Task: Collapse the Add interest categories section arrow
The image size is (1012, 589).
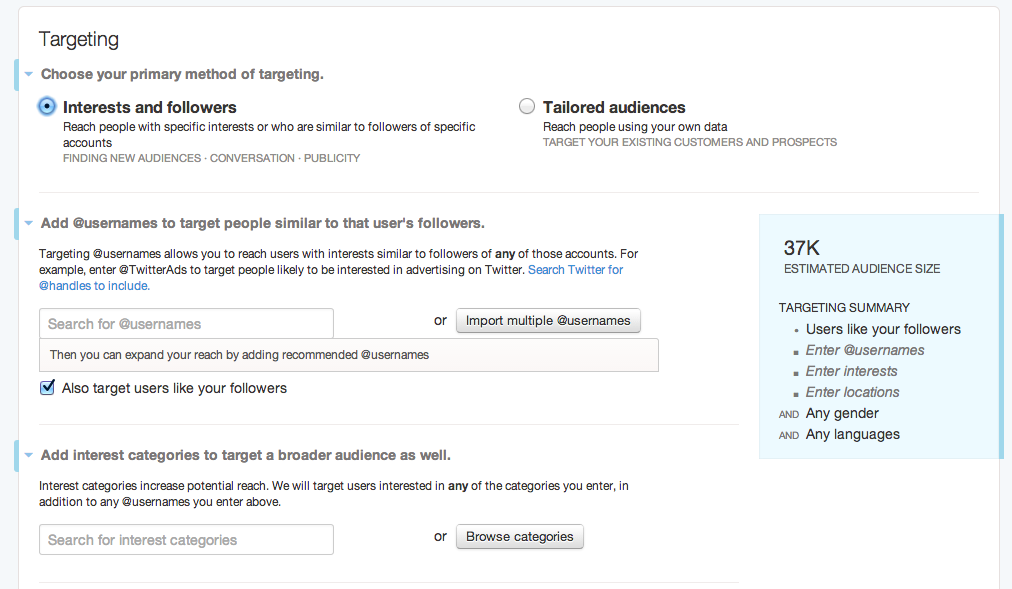Action: 29,455
